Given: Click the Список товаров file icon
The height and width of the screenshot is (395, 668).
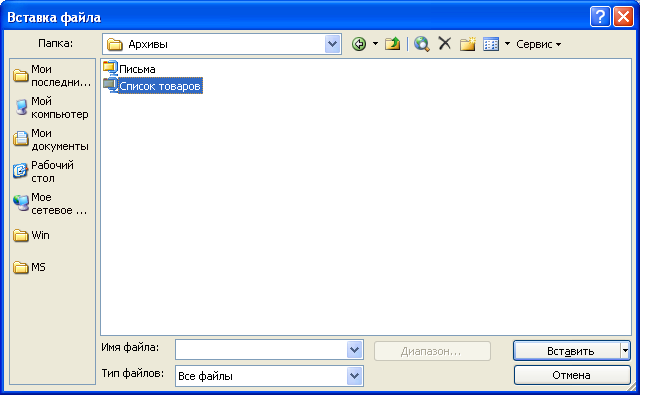Looking at the screenshot, I should (110, 85).
